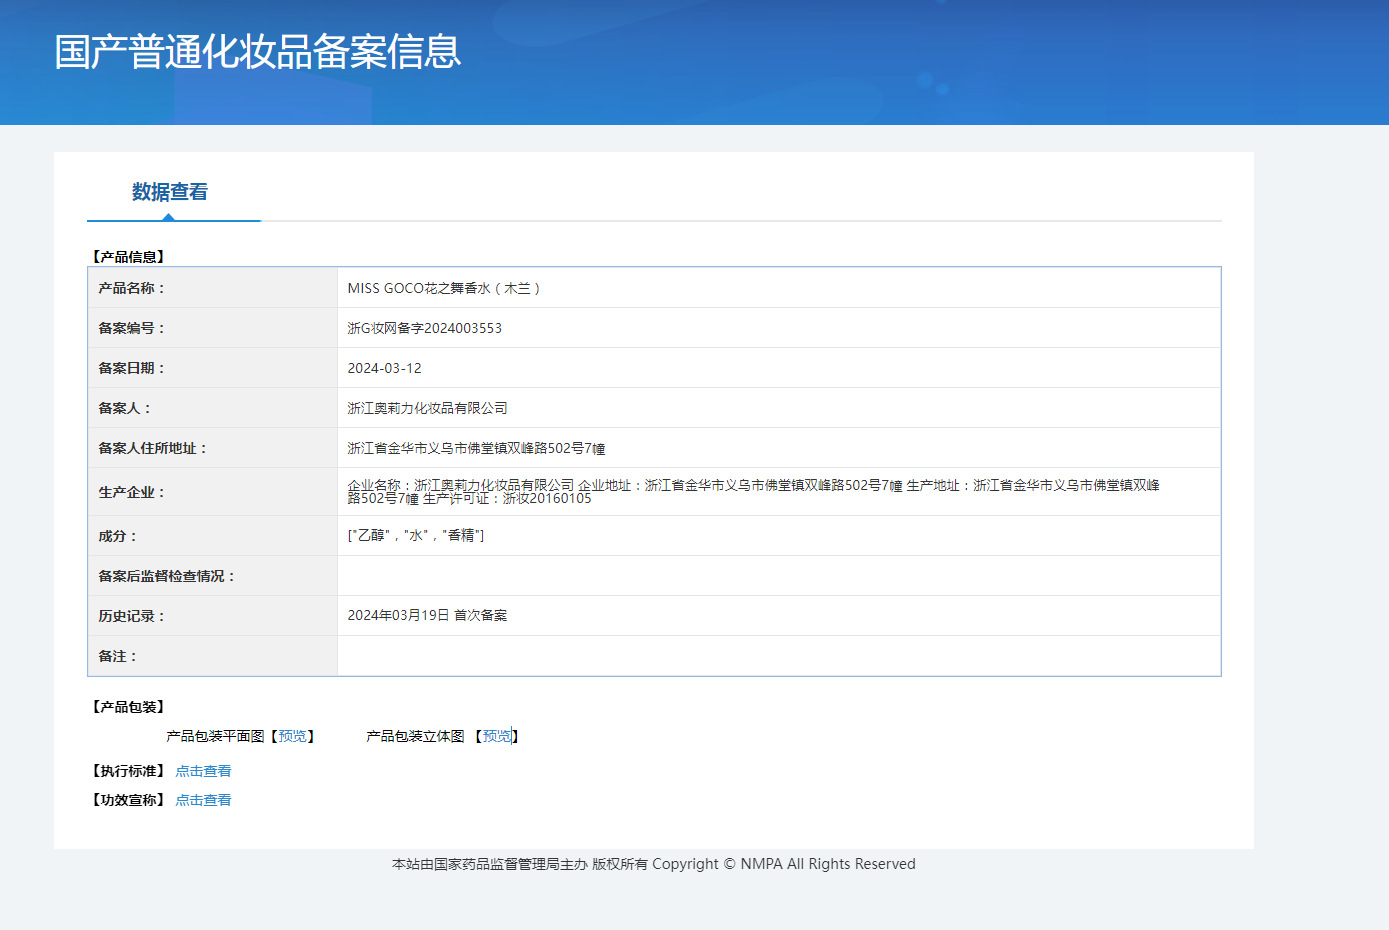Select the 成分 ingredient list text

tap(416, 535)
